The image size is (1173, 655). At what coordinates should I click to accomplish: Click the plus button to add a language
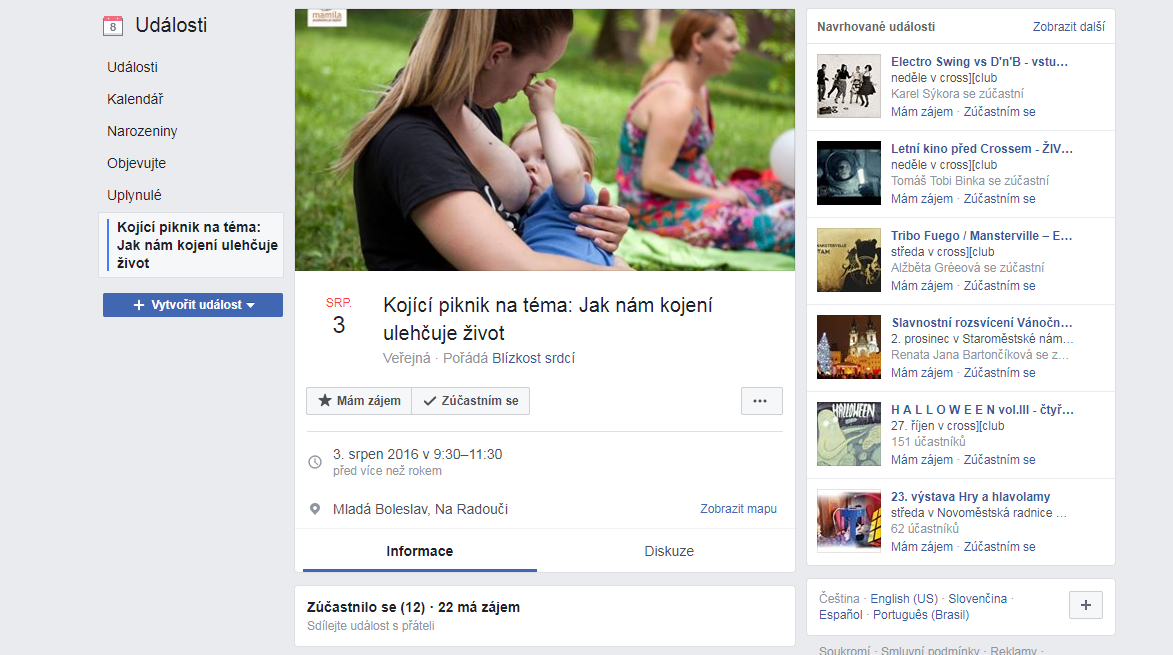[x=1086, y=605]
